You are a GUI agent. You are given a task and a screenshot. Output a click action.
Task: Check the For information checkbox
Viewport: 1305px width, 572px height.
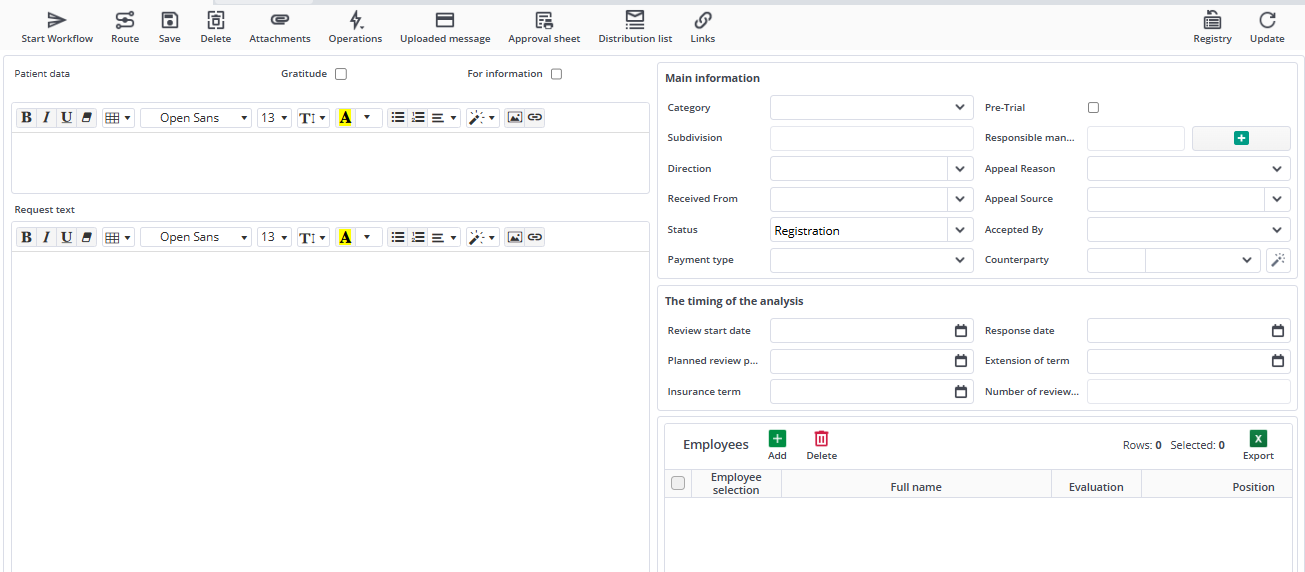(557, 74)
